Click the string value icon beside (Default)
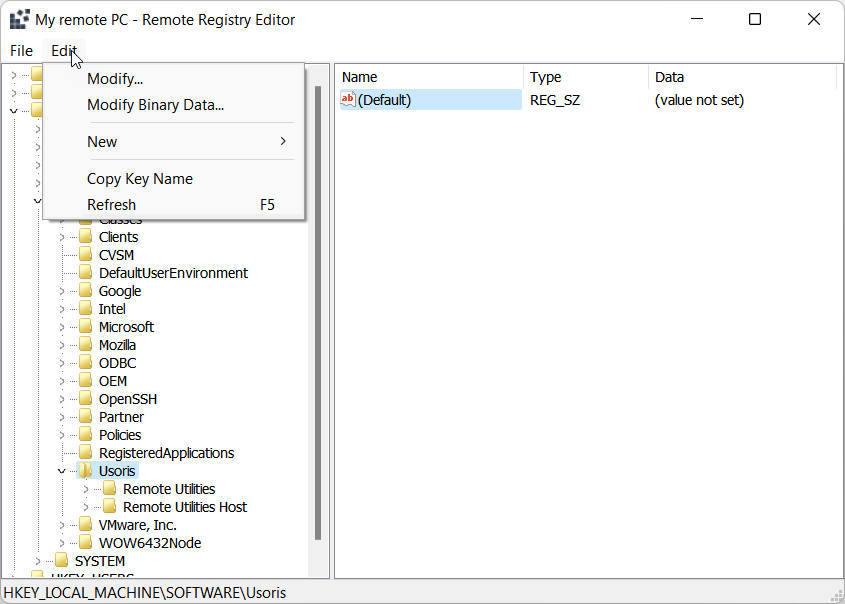Screen dimensions: 845x604 click(348, 100)
